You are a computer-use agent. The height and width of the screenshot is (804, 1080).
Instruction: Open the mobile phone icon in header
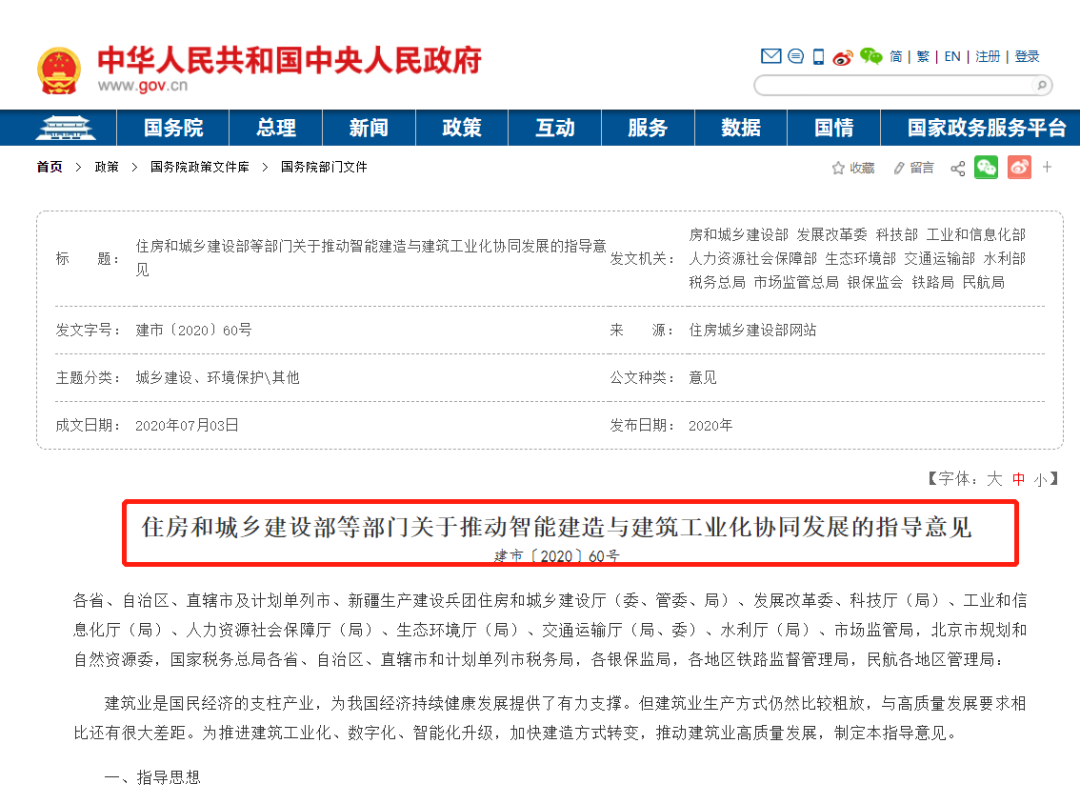[x=818, y=56]
